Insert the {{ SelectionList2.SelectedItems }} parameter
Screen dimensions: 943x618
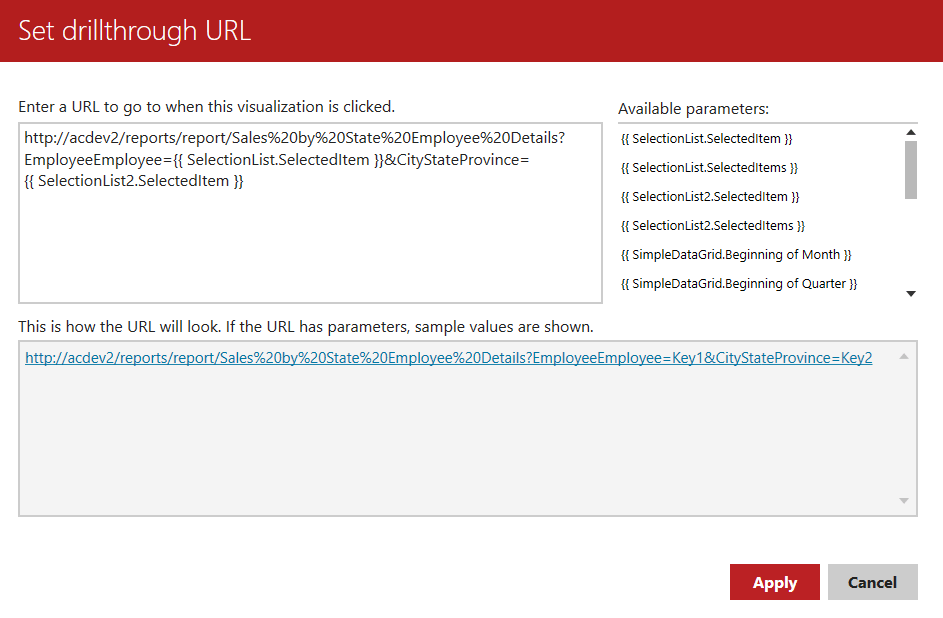point(712,226)
